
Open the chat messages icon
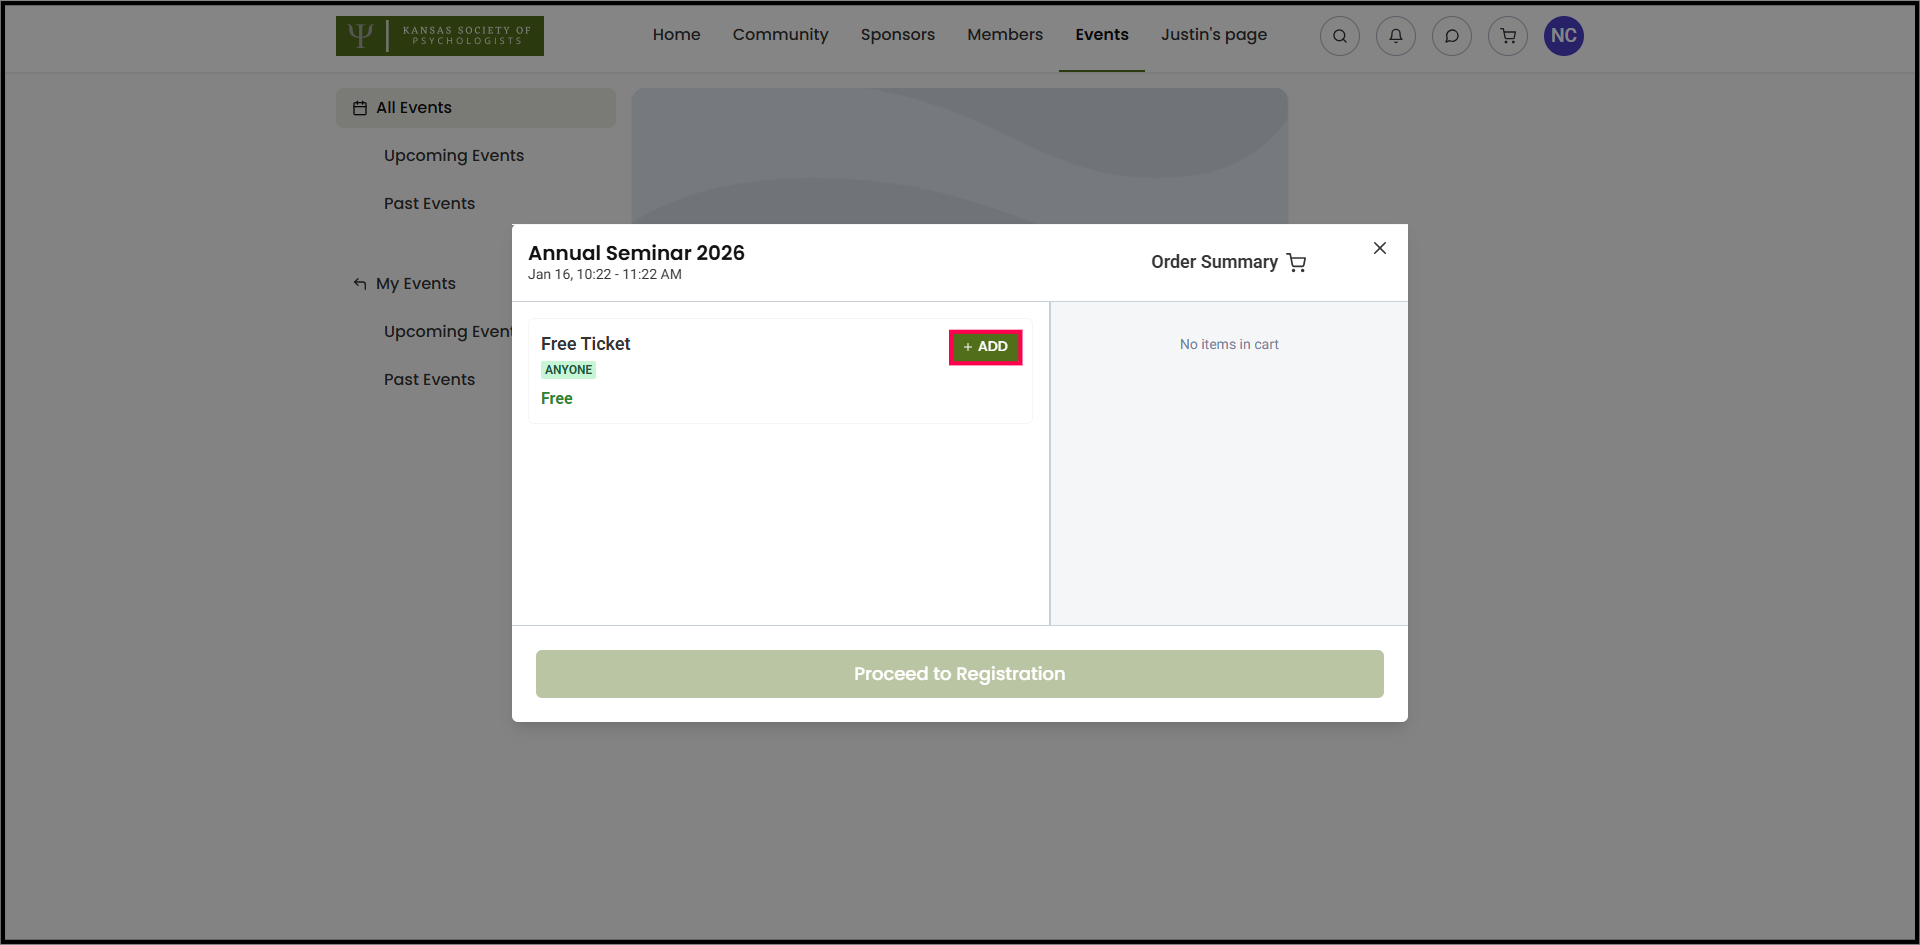1451,36
